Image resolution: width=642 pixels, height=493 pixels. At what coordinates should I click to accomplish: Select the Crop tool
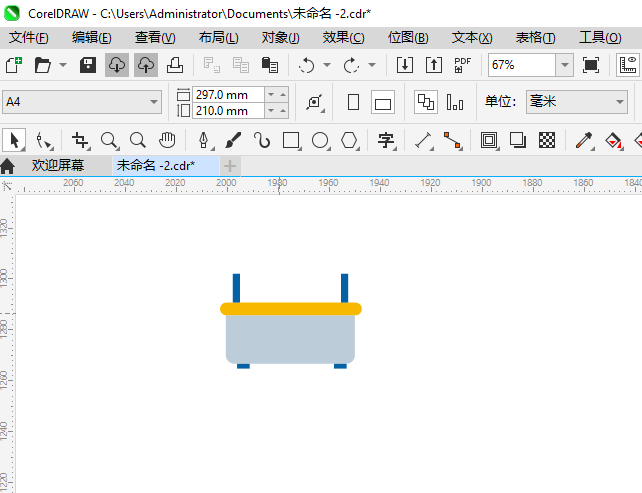(80, 140)
